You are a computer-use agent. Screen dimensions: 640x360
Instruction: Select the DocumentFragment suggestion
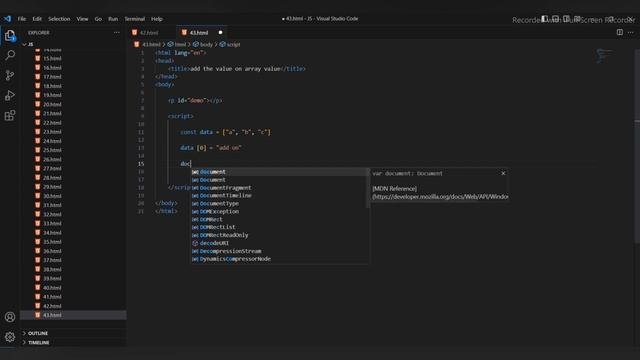(x=280, y=188)
